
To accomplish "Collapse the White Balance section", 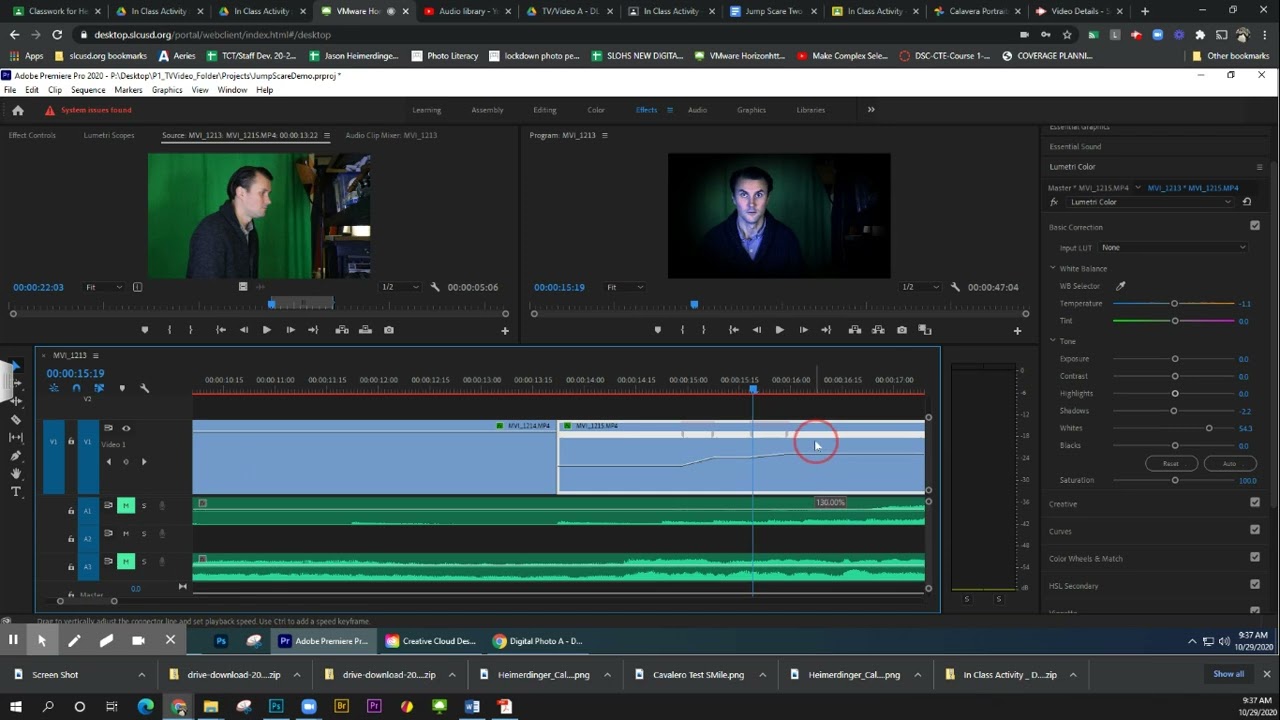I will pos(1053,268).
